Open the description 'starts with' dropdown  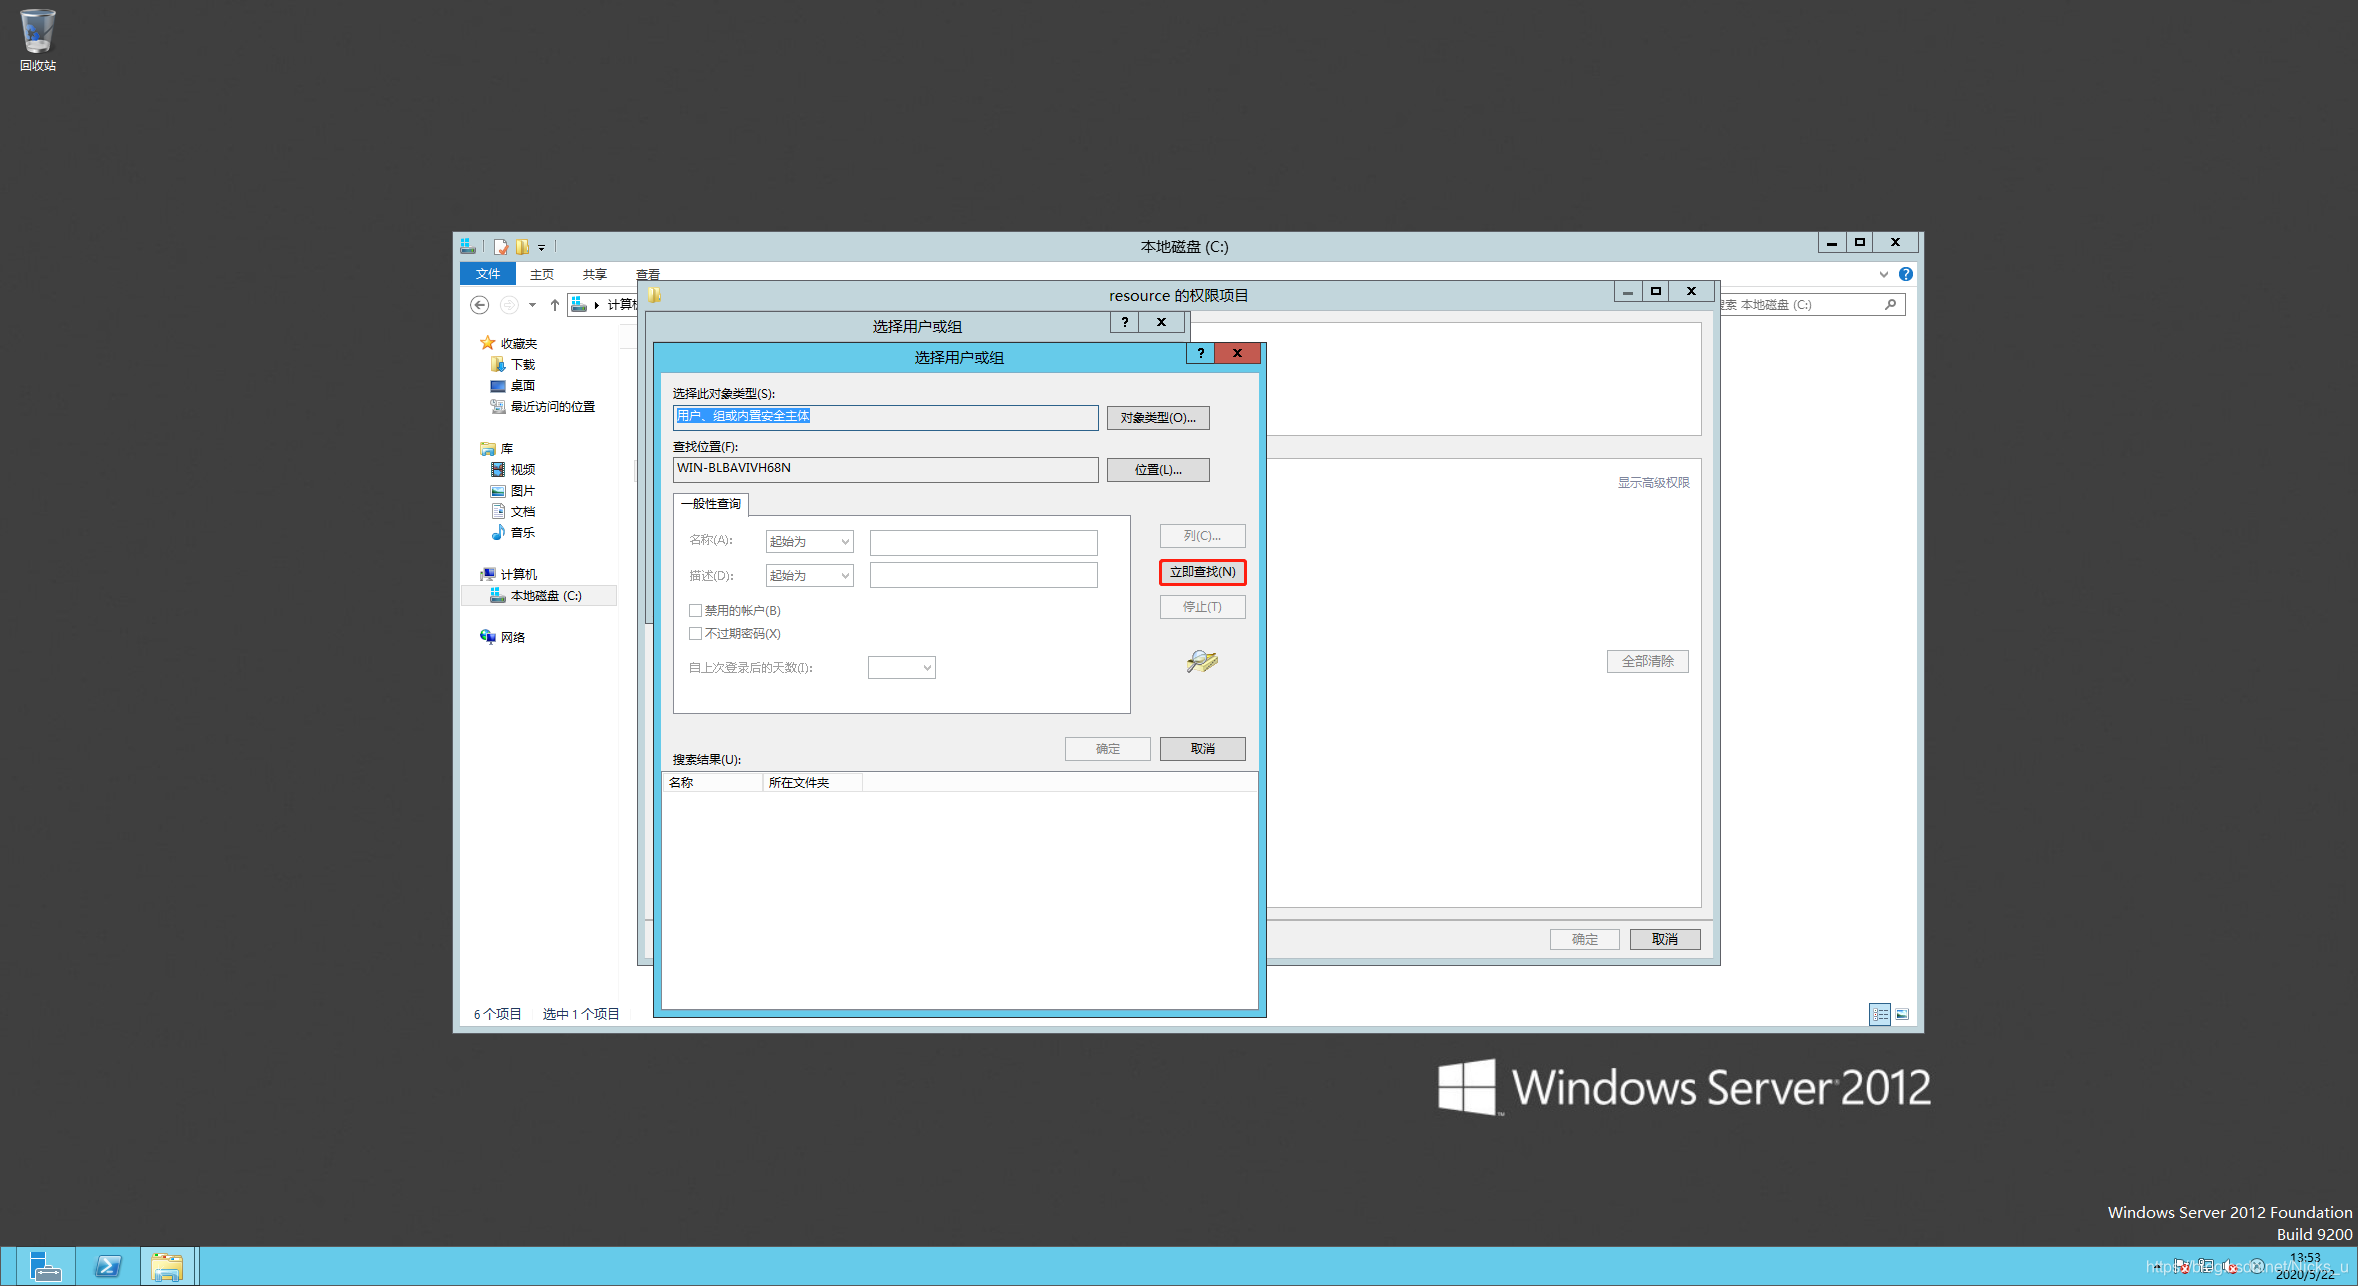click(x=809, y=575)
